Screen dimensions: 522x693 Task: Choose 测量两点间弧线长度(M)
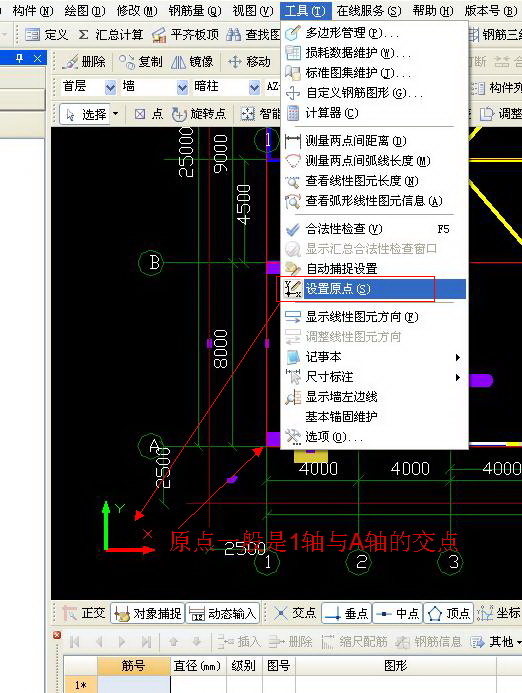[x=373, y=161]
